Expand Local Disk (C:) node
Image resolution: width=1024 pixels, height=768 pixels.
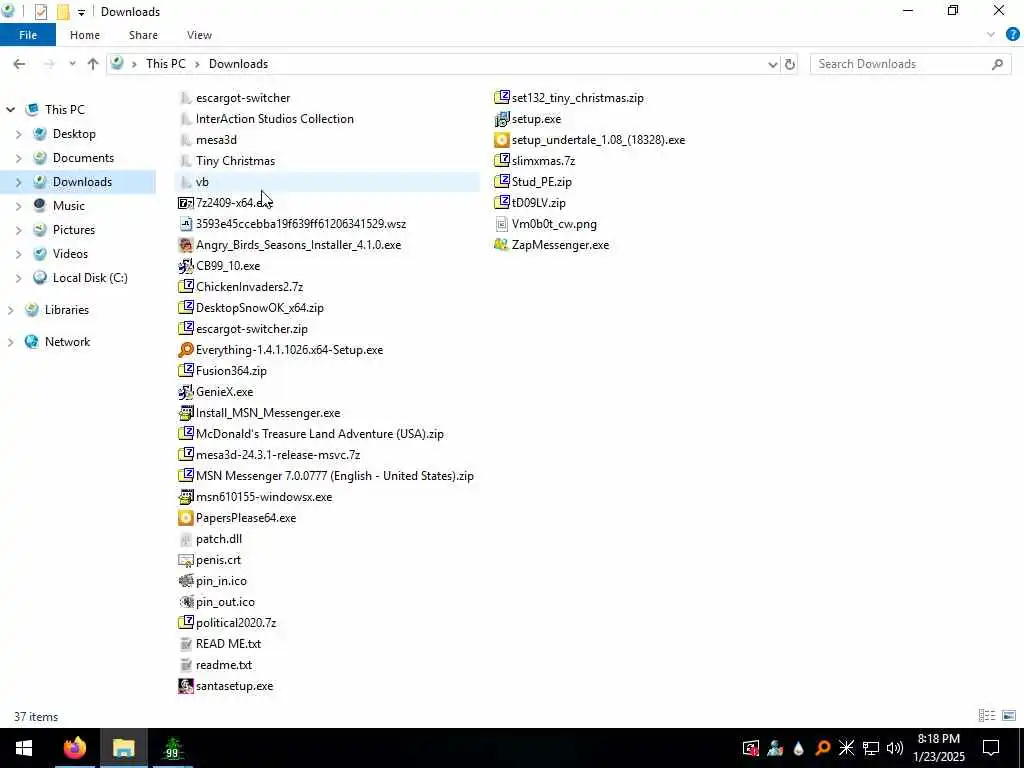coord(18,278)
